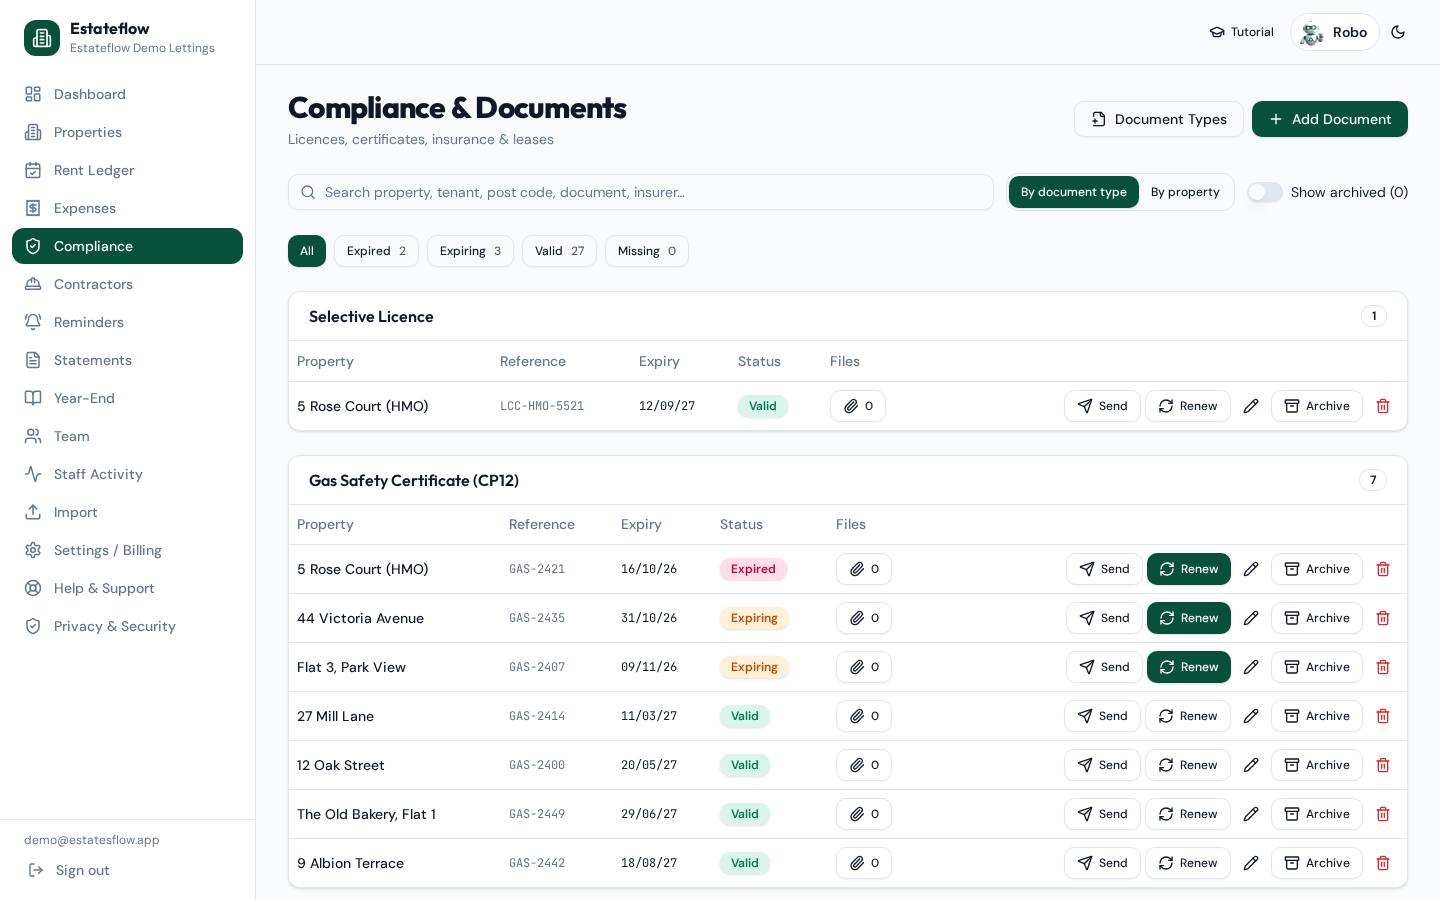Click the Expired status badge for GAS-2421

tap(753, 569)
